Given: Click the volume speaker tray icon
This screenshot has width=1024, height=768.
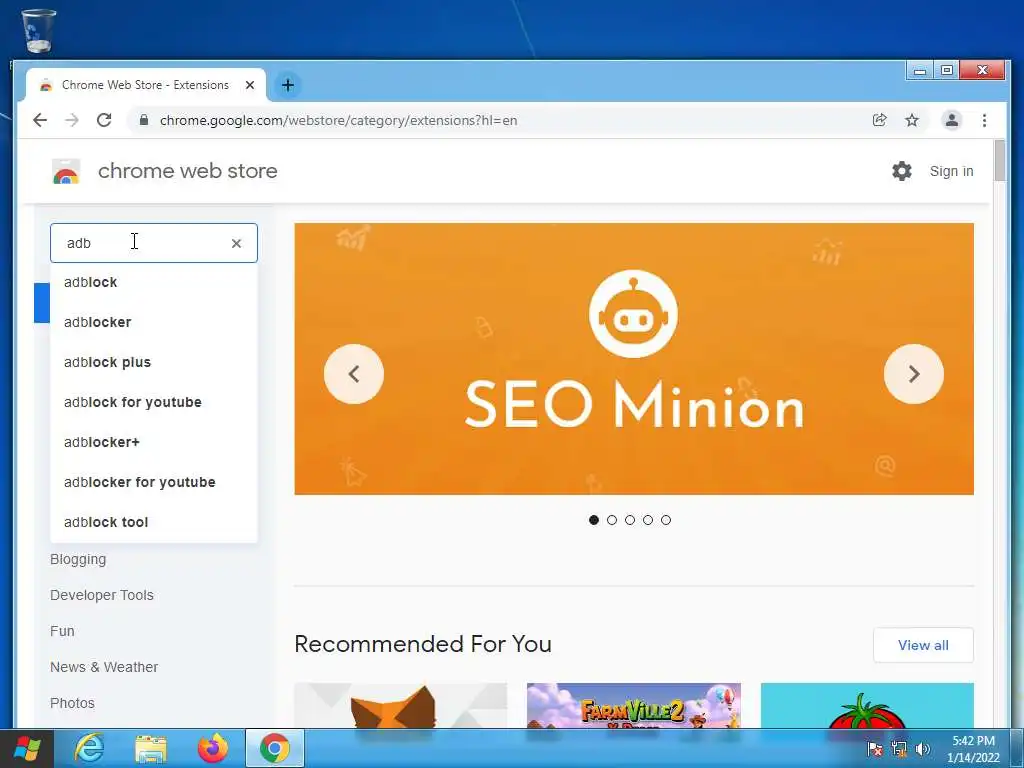Looking at the screenshot, I should [x=922, y=748].
